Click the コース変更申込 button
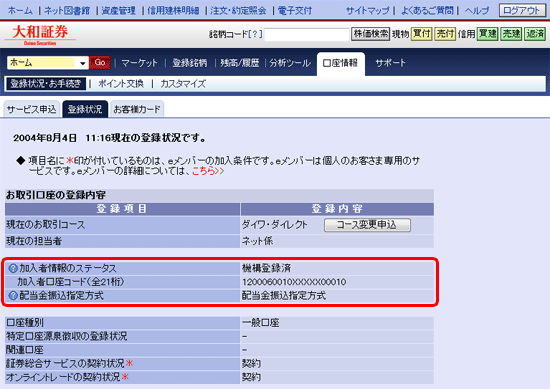 pyautogui.click(x=367, y=225)
